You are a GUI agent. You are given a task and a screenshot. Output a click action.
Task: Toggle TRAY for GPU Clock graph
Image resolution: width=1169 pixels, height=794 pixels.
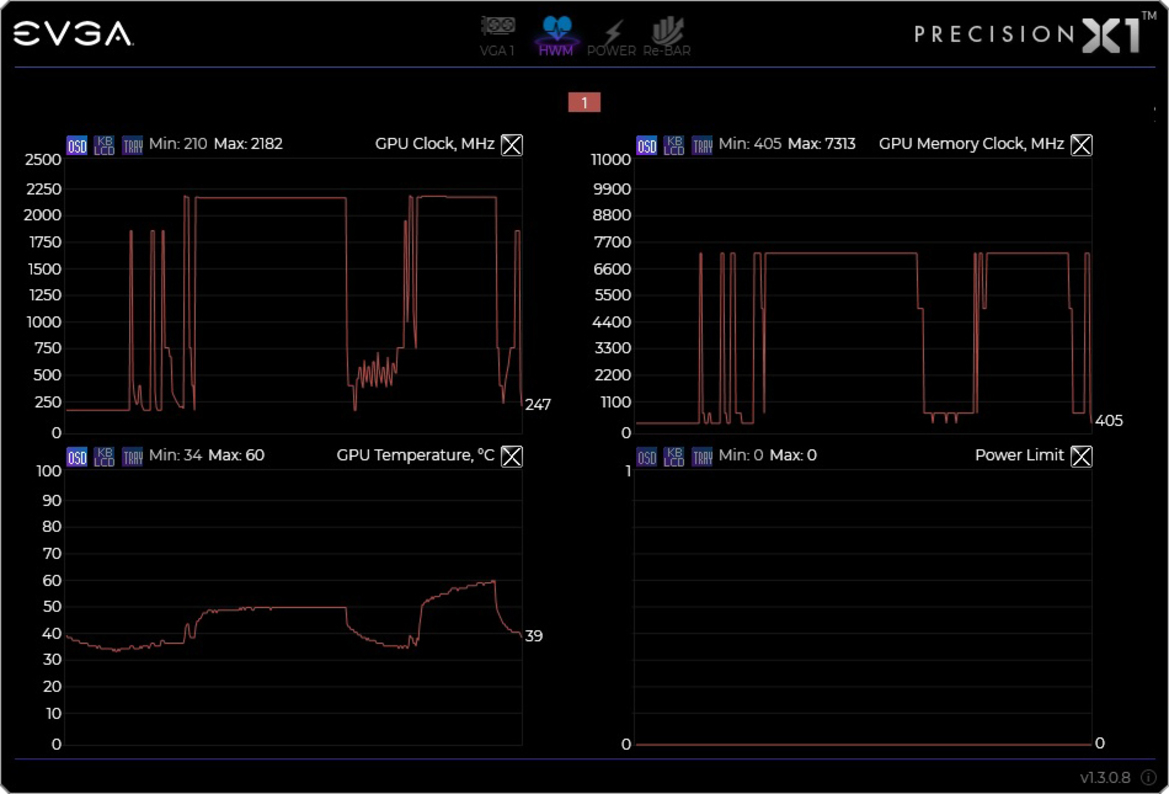tap(133, 145)
